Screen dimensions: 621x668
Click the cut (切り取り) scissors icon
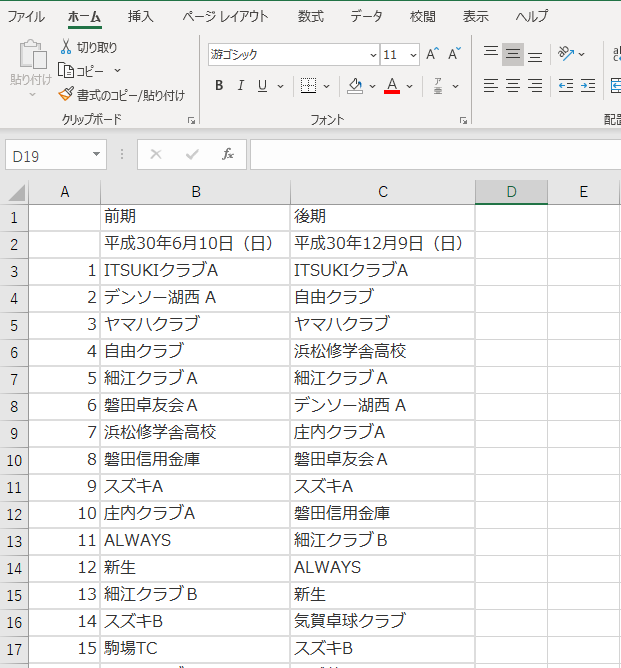pyautogui.click(x=66, y=47)
